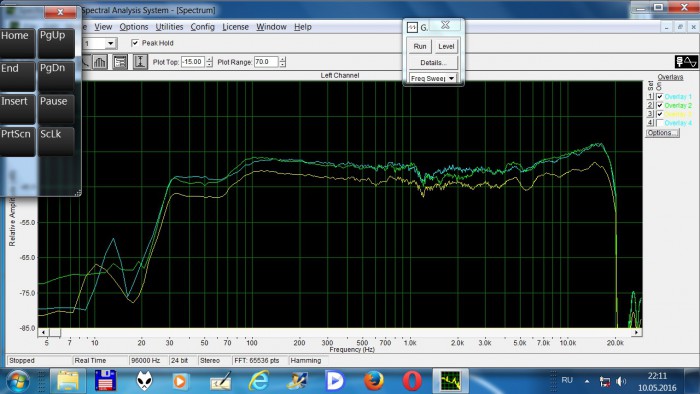Open the Utilities menu
The height and width of the screenshot is (394, 700).
(x=169, y=27)
